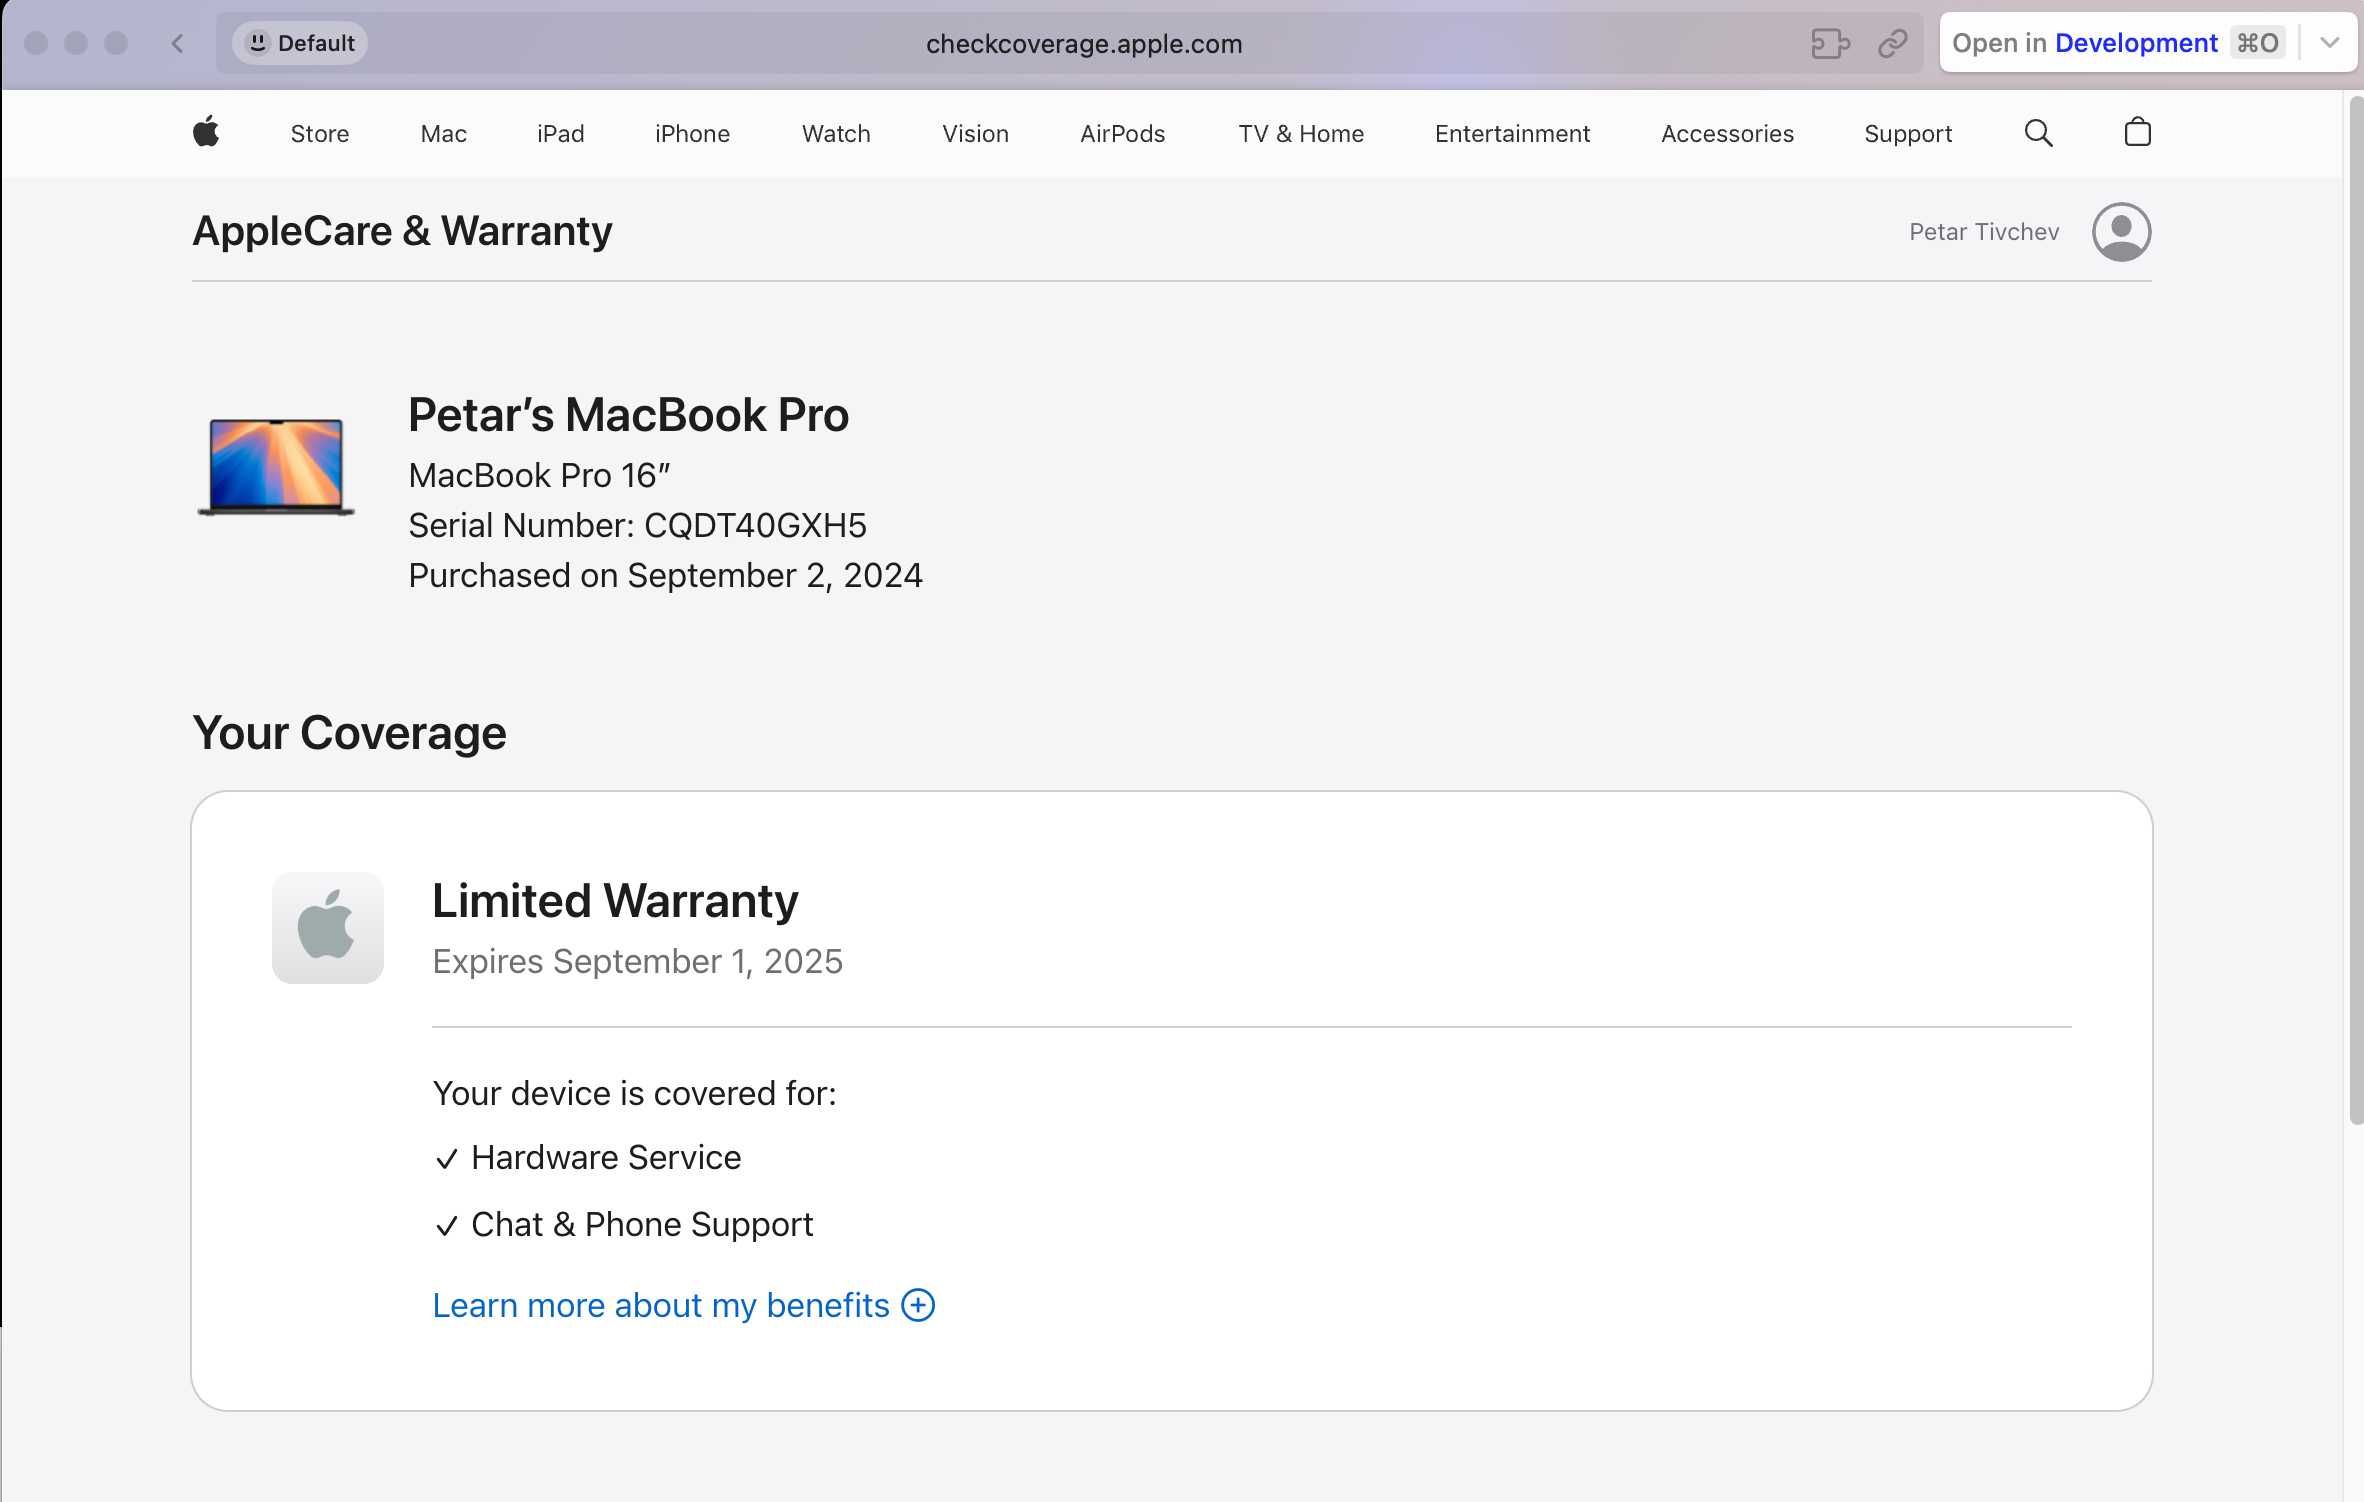Click Expires September 1, 2025 text

637,961
